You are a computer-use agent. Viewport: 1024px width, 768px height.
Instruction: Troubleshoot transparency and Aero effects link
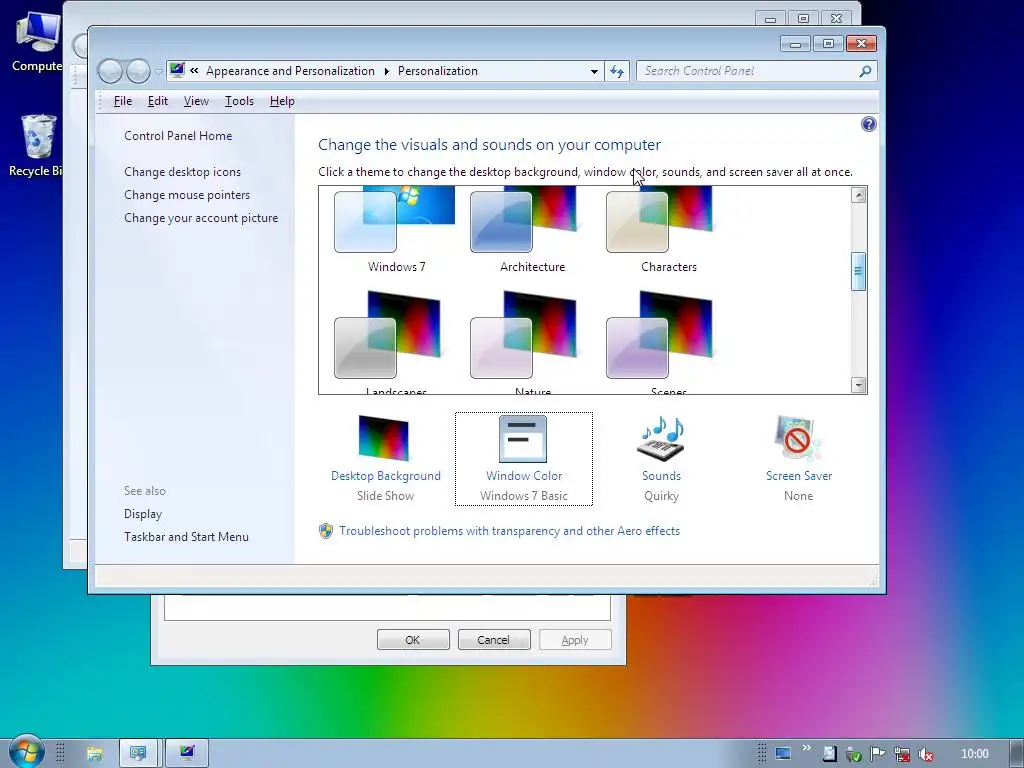pyautogui.click(x=509, y=531)
